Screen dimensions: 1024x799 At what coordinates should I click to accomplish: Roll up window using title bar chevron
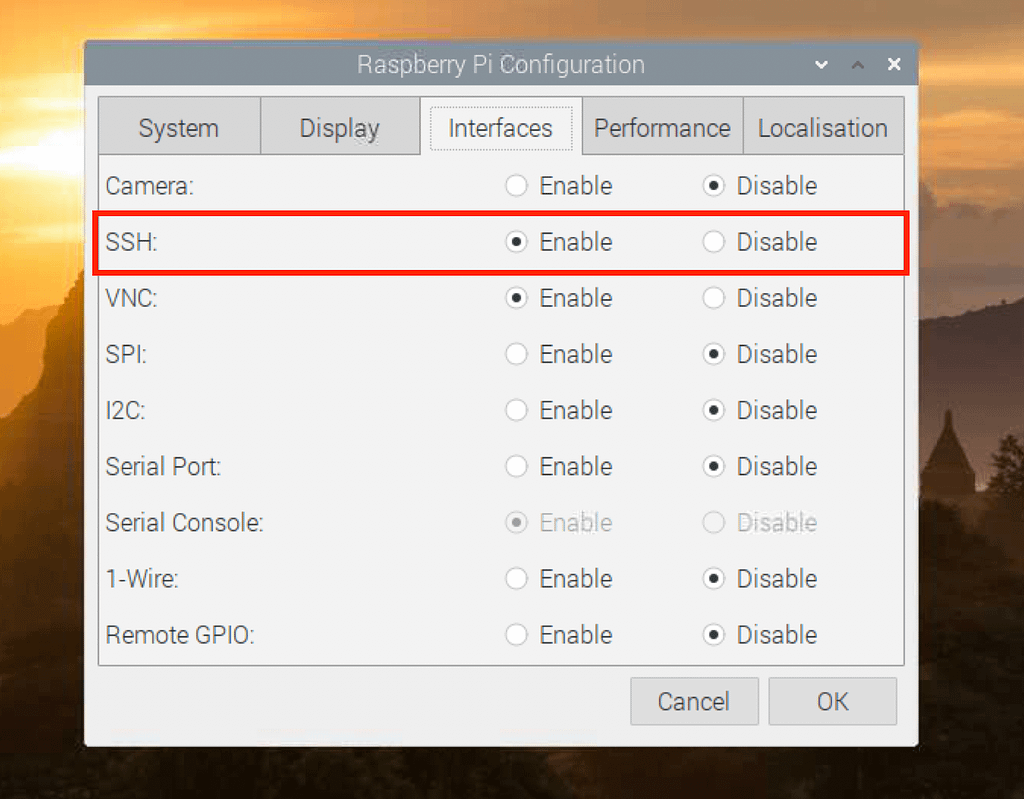click(x=822, y=65)
